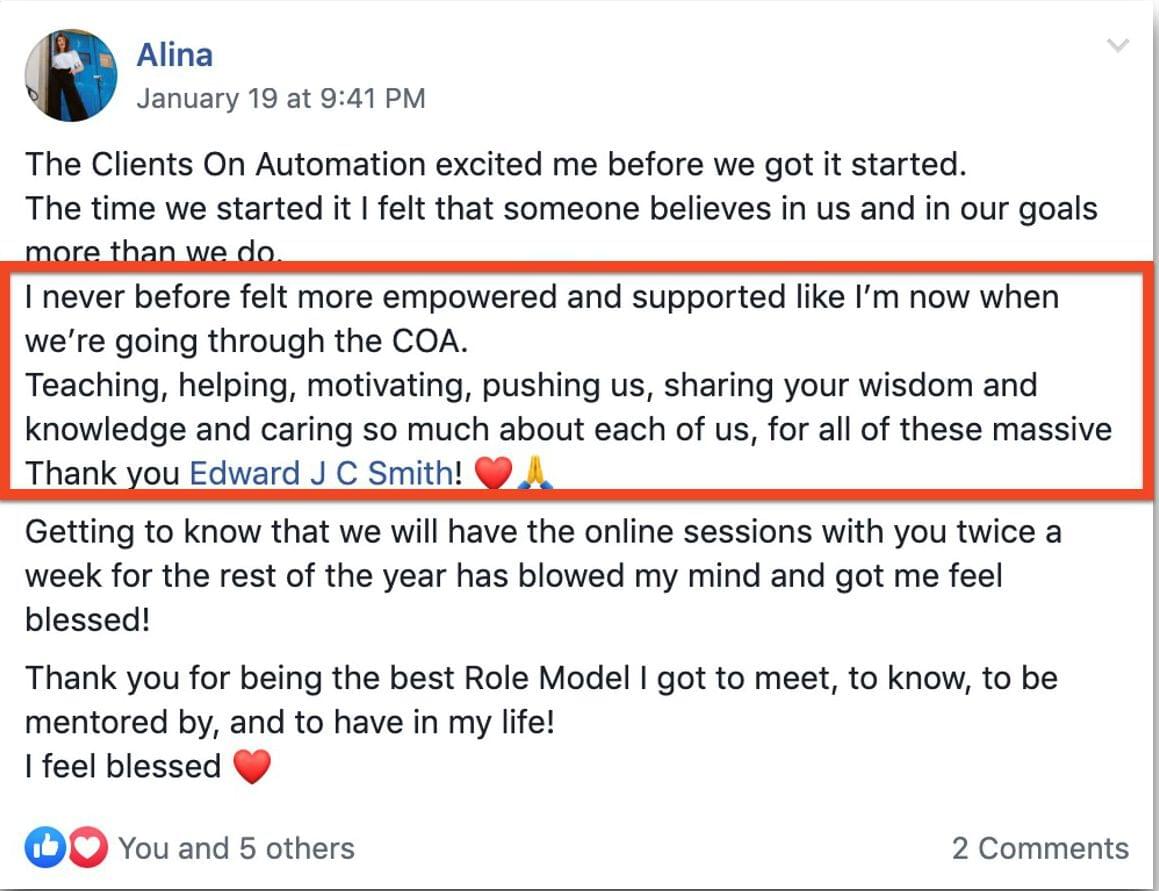This screenshot has height=891, width=1159.
Task: Click the first line mentioning Clients On Automation
Action: (495, 164)
